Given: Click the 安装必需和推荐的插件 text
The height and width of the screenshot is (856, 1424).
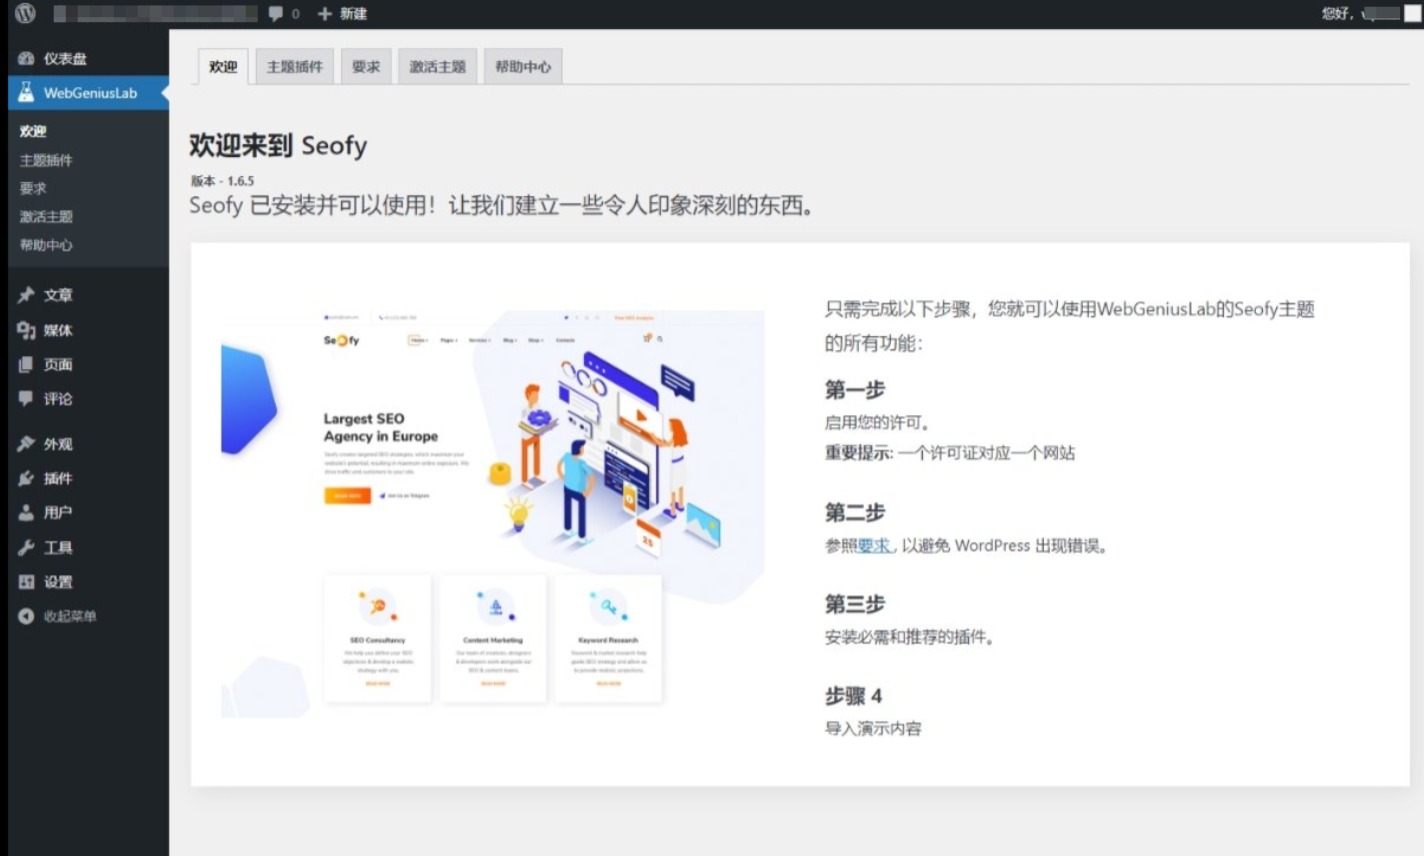Looking at the screenshot, I should (x=909, y=637).
